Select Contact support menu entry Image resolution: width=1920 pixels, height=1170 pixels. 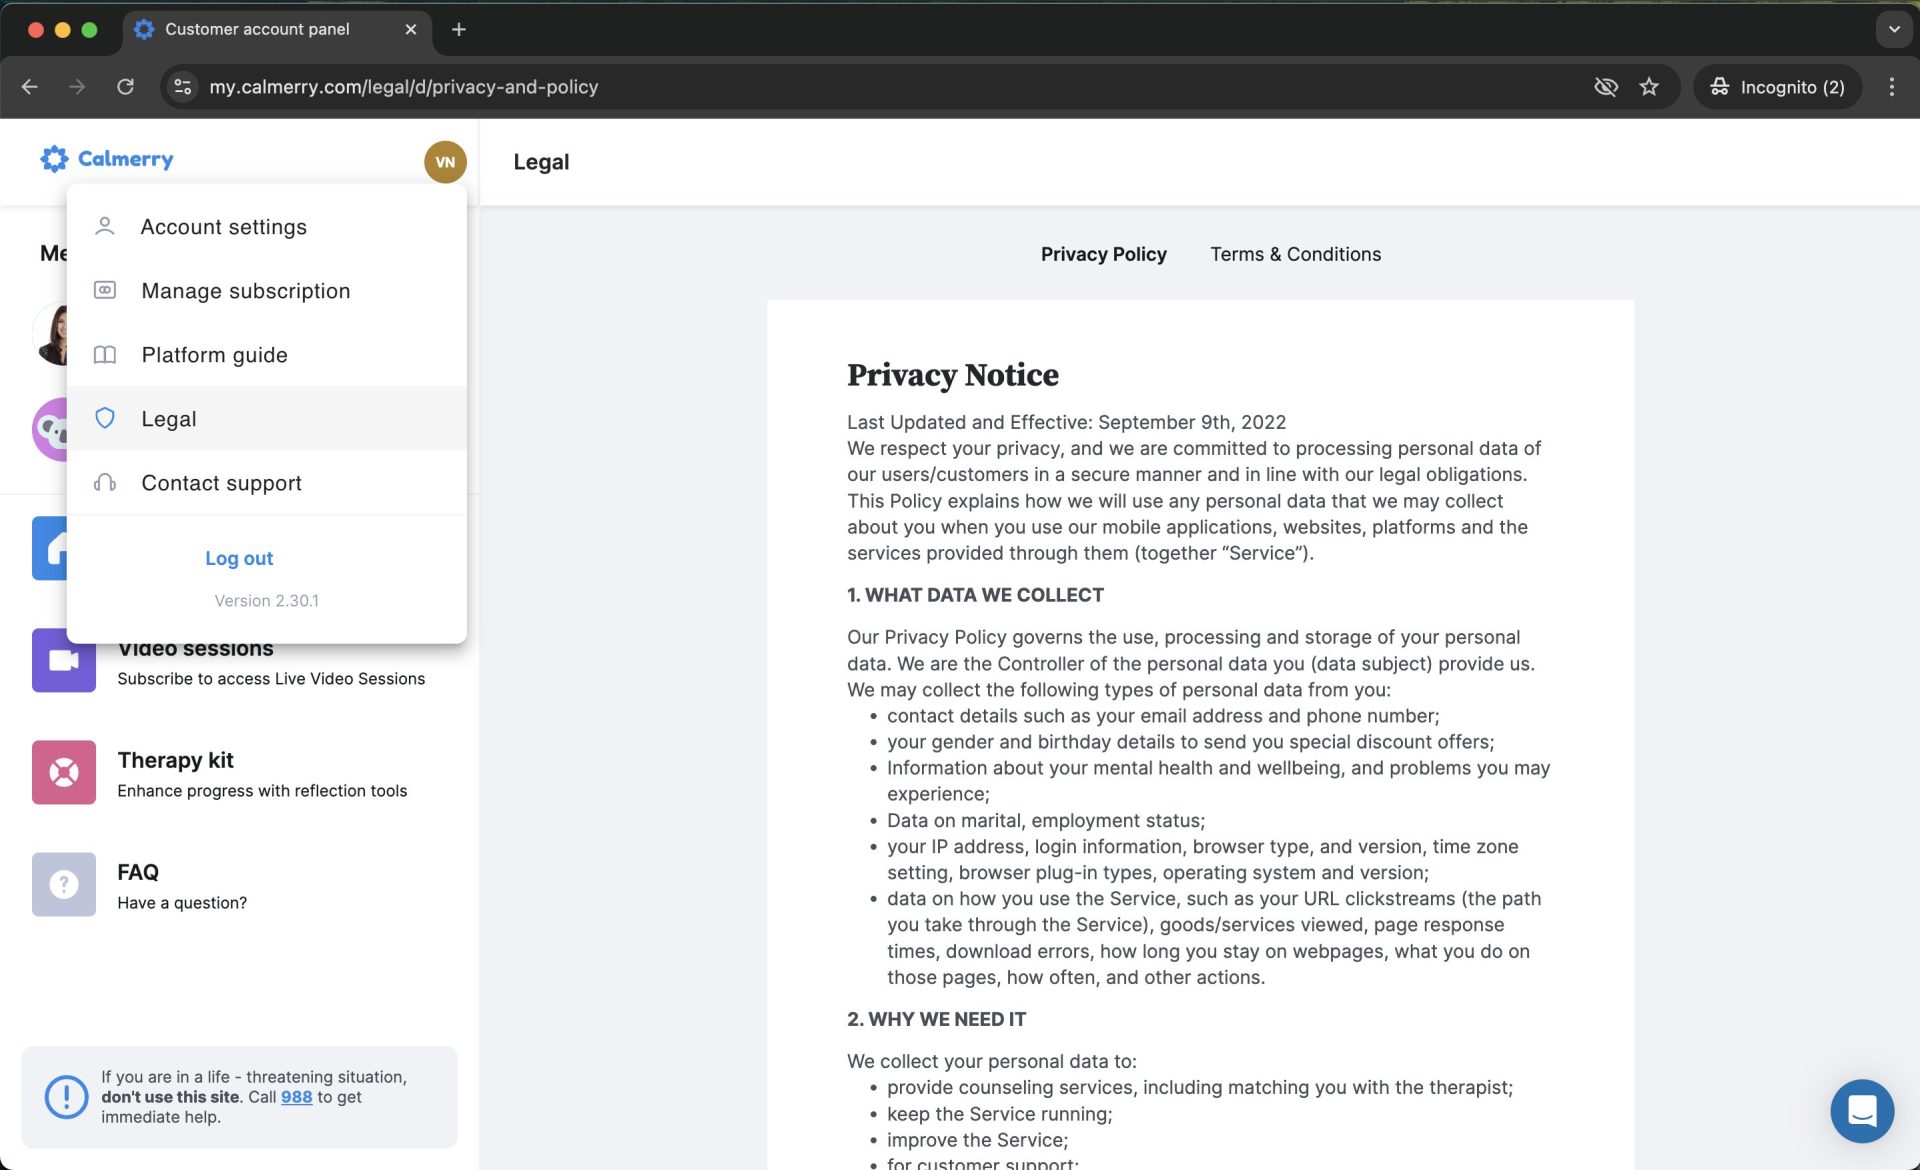221,483
